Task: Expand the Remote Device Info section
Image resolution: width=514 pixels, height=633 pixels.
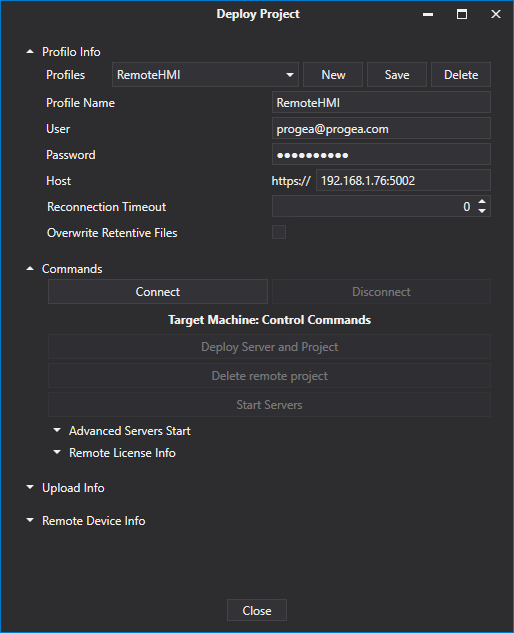Action: [x=30, y=520]
